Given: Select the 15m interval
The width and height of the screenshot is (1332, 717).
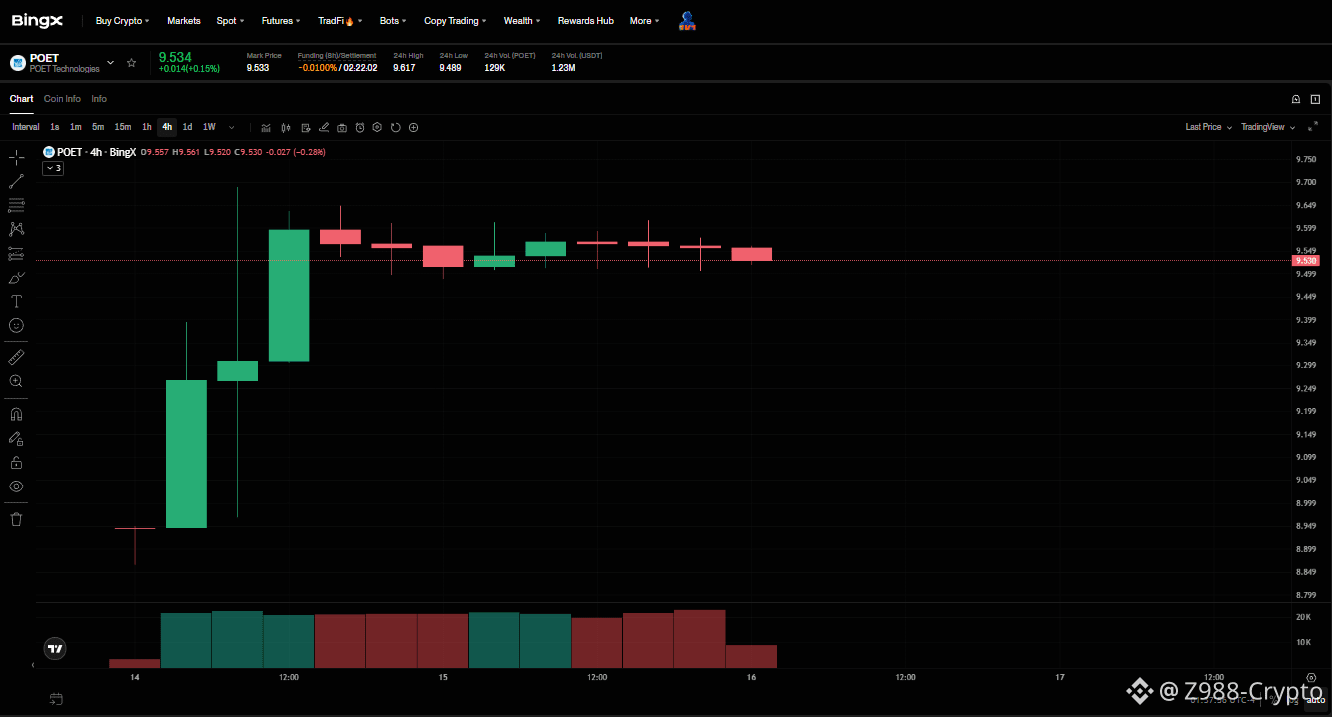Looking at the screenshot, I should tap(122, 127).
